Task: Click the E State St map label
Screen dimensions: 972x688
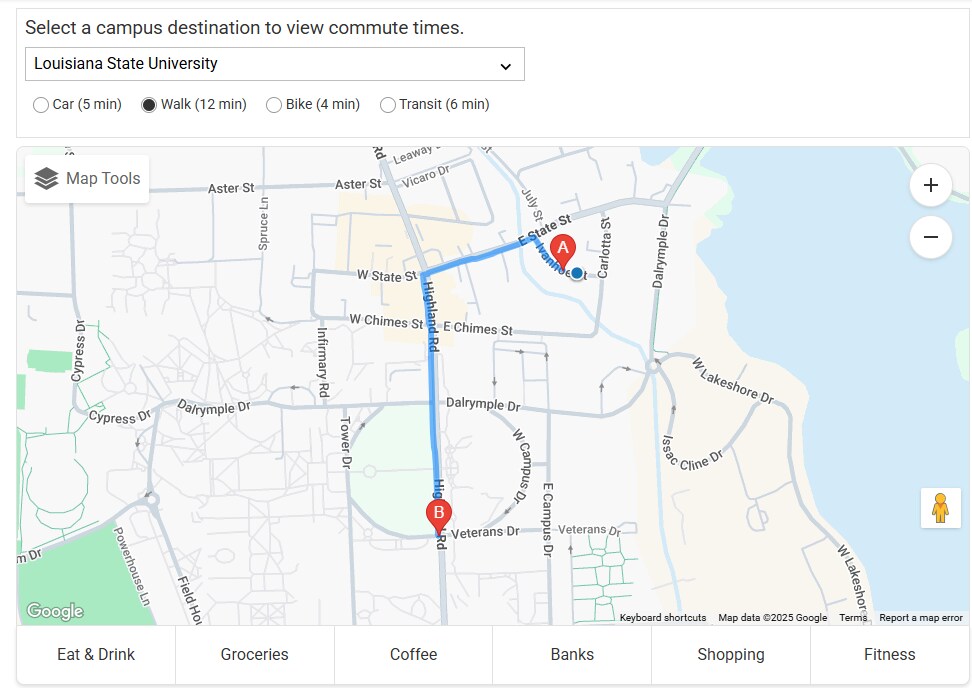Action: pos(545,230)
